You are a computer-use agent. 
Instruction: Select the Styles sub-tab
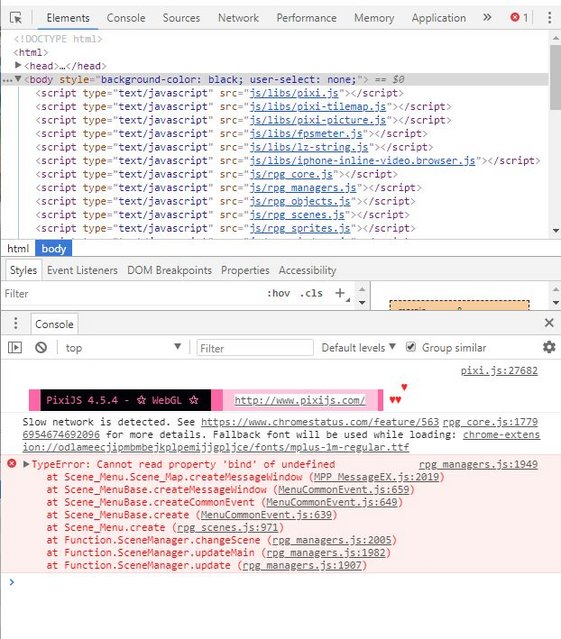click(23, 270)
